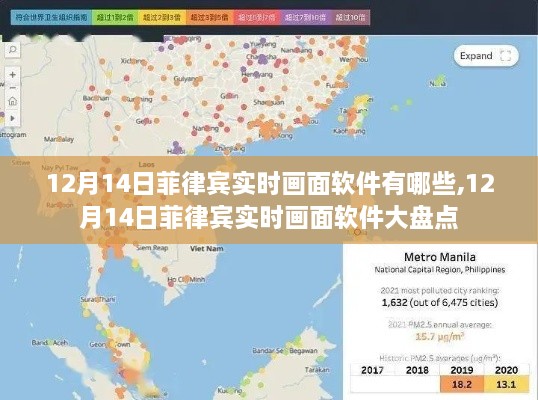Zoom out with the minus button

(12, 88)
